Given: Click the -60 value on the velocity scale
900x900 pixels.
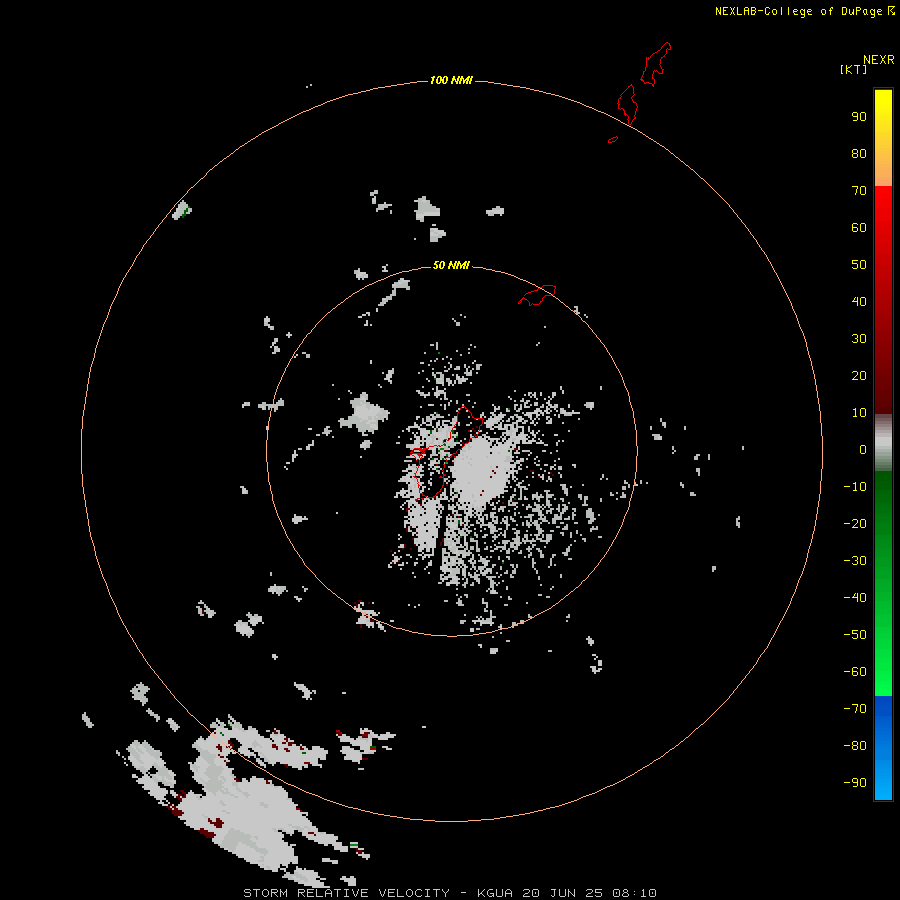Looking at the screenshot, I should coord(855,672).
